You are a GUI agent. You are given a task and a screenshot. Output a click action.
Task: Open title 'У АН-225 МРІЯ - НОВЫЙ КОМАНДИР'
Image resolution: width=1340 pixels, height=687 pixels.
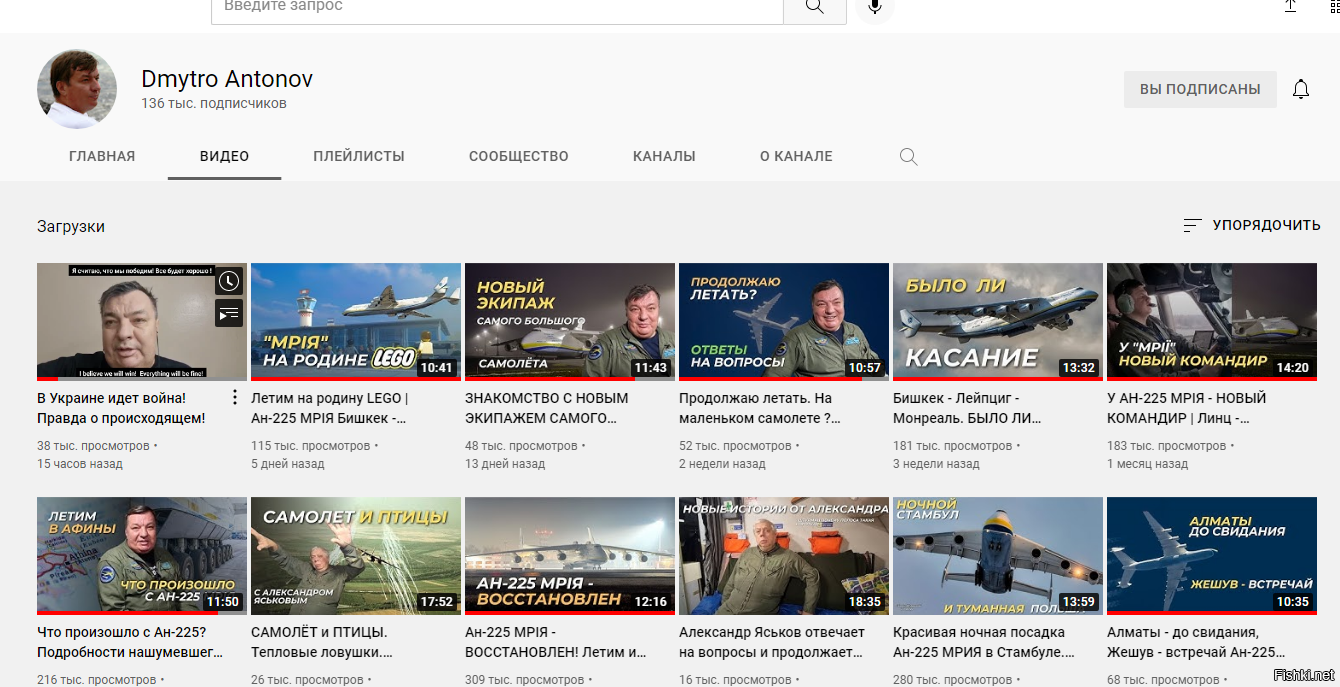click(1187, 408)
